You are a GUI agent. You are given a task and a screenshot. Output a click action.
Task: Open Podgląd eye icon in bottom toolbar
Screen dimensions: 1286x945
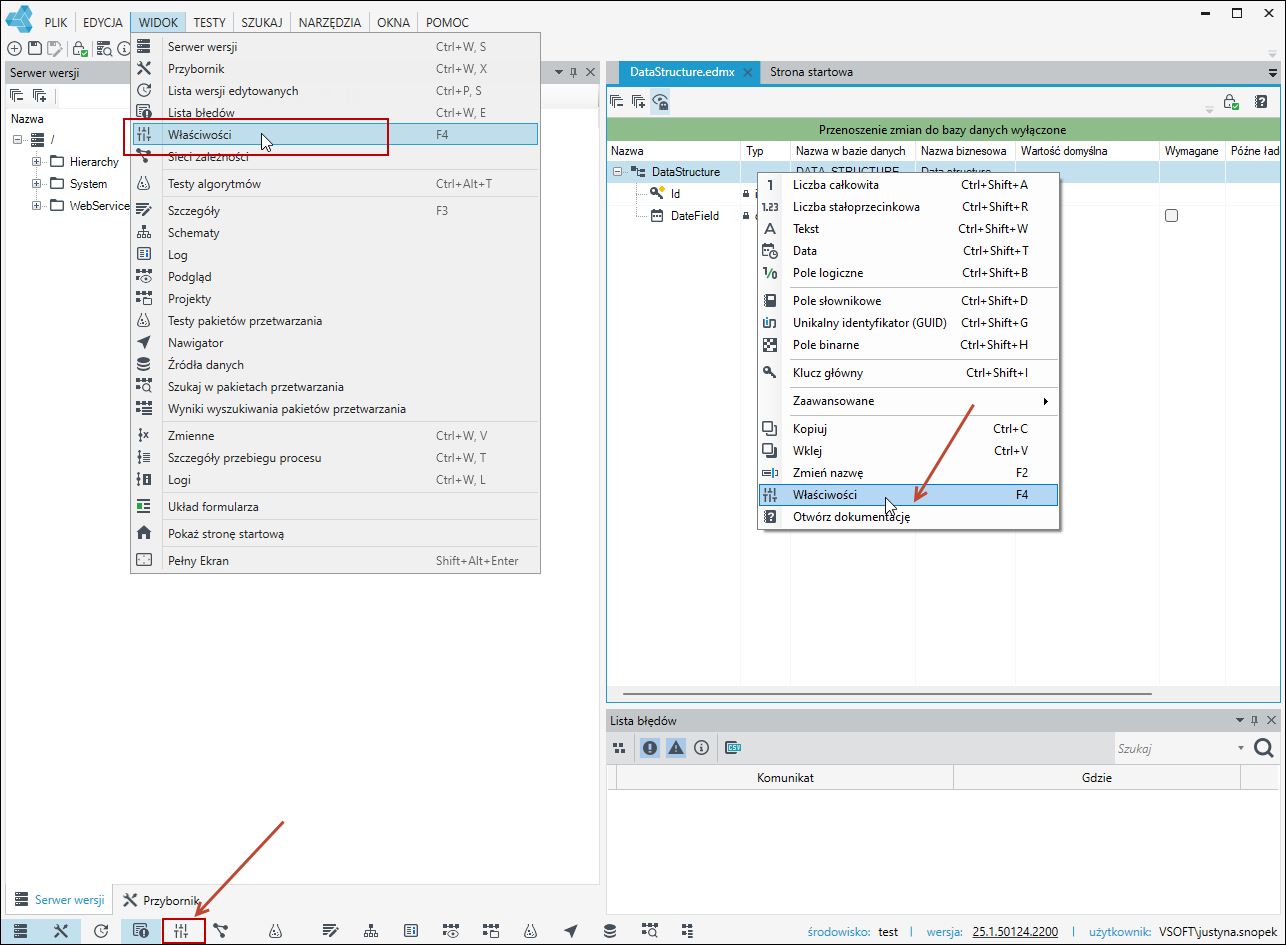click(x=451, y=931)
